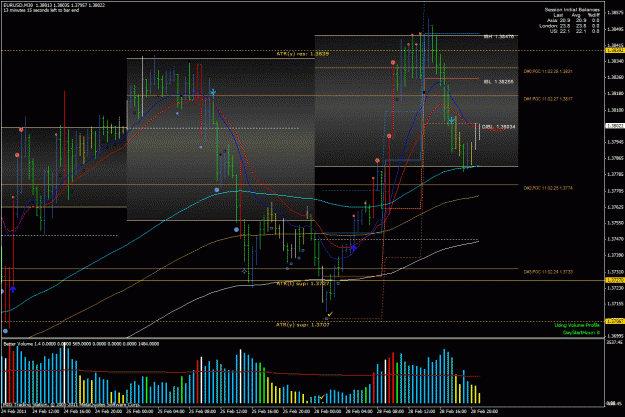Select the white diamond marker above ATR(t) sup line
This screenshot has height=417, width=625.
point(244,271)
